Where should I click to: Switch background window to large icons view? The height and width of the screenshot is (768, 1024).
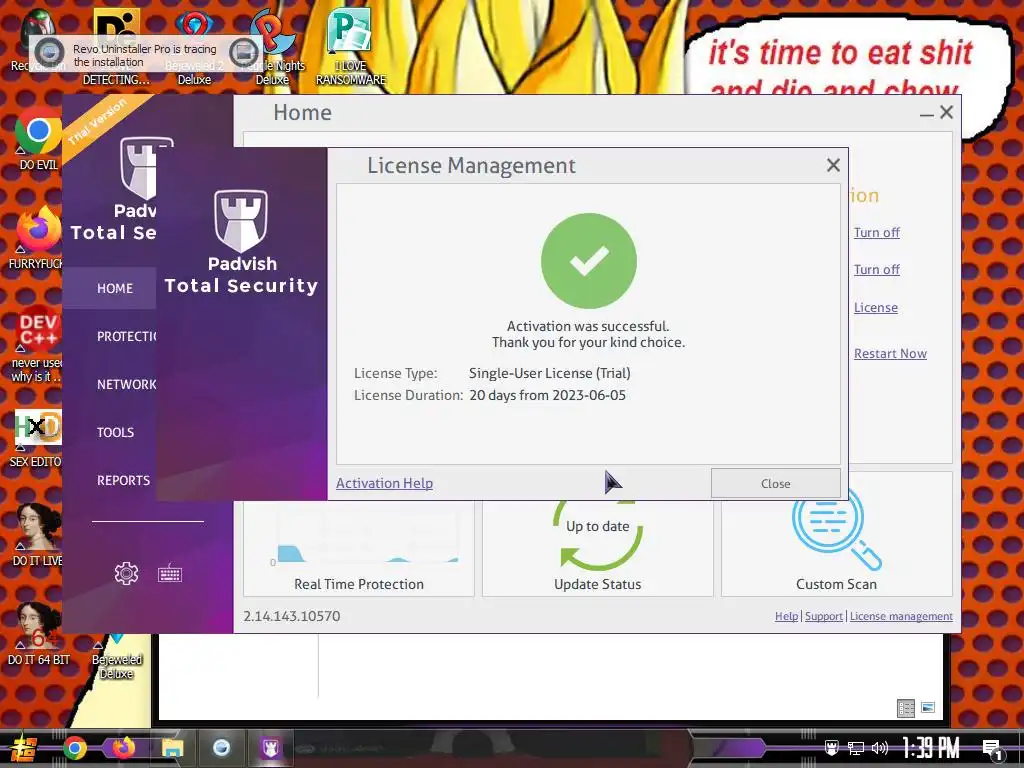pyautogui.click(x=927, y=707)
